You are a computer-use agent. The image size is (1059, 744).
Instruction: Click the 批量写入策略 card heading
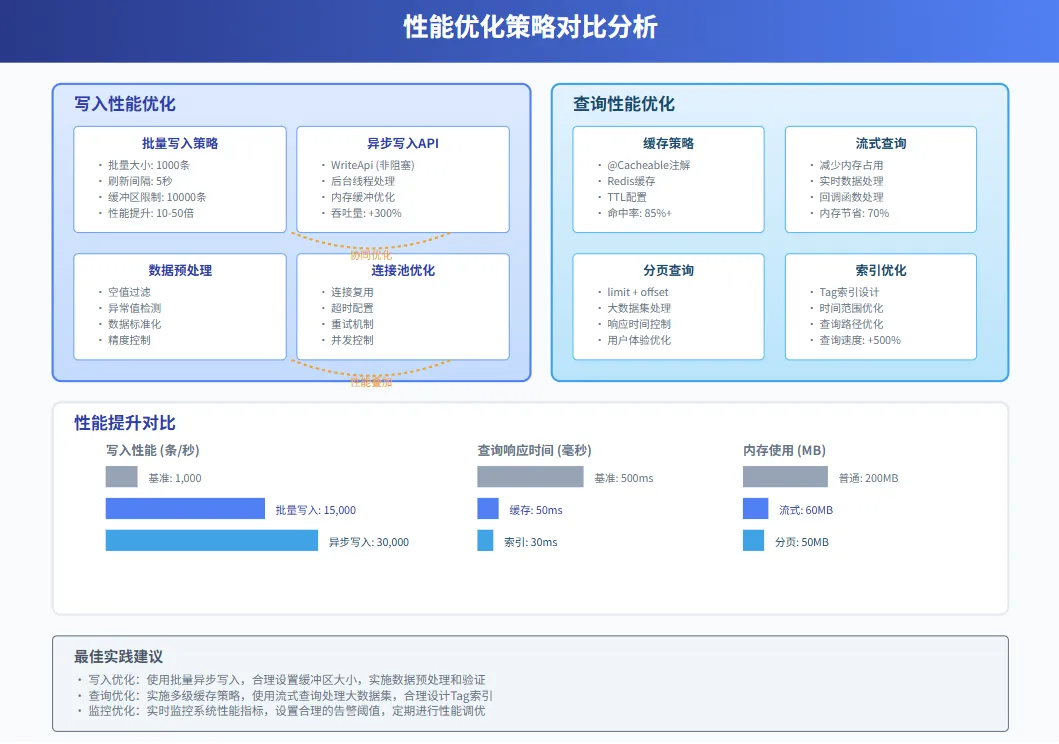pyautogui.click(x=180, y=143)
